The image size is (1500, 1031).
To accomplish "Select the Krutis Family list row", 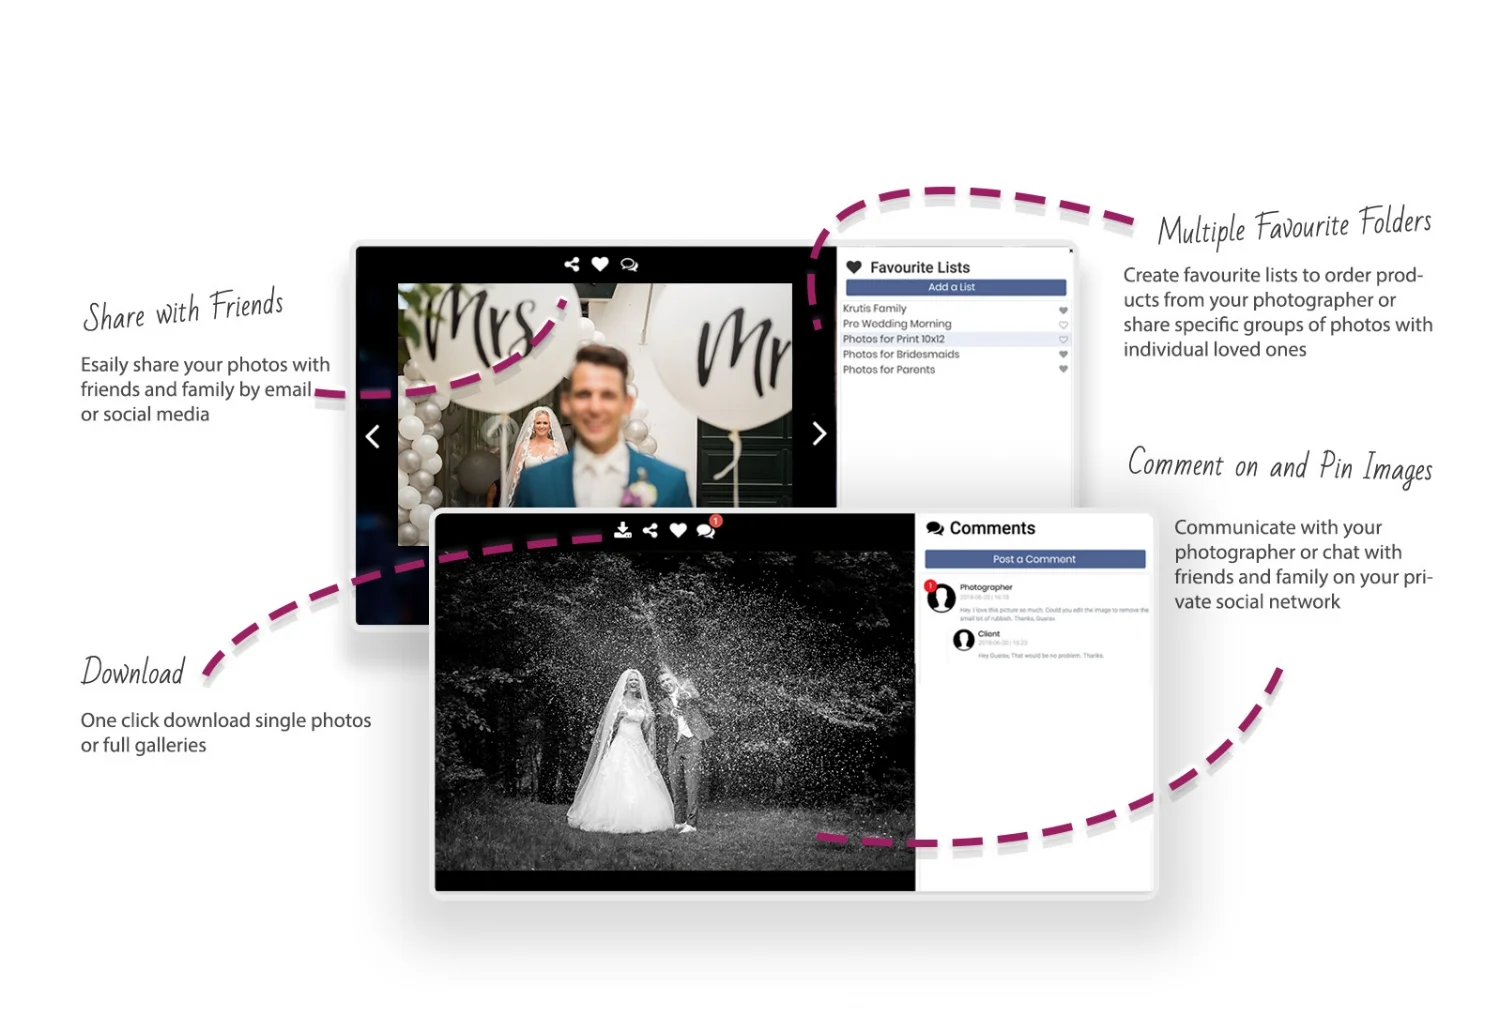I will coord(955,309).
